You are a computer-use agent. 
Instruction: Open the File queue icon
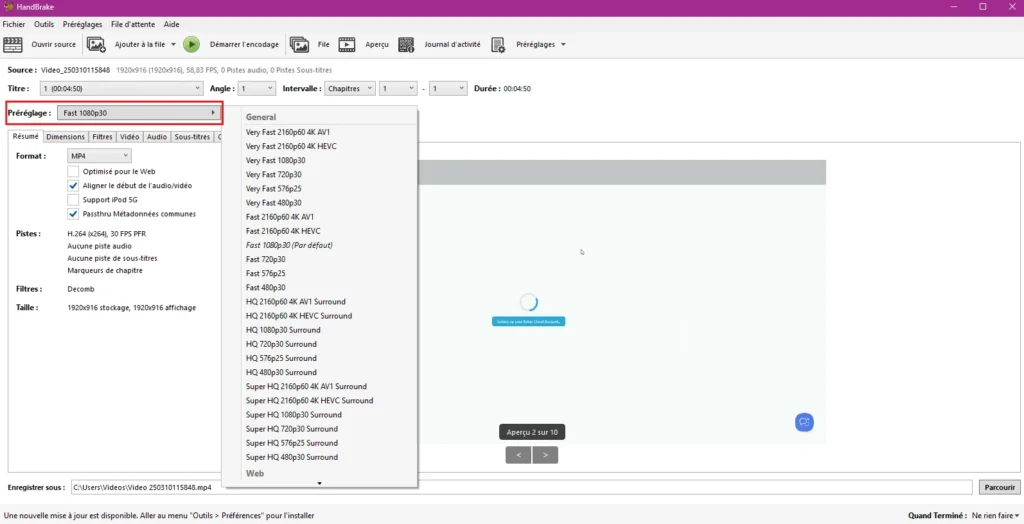tap(299, 44)
